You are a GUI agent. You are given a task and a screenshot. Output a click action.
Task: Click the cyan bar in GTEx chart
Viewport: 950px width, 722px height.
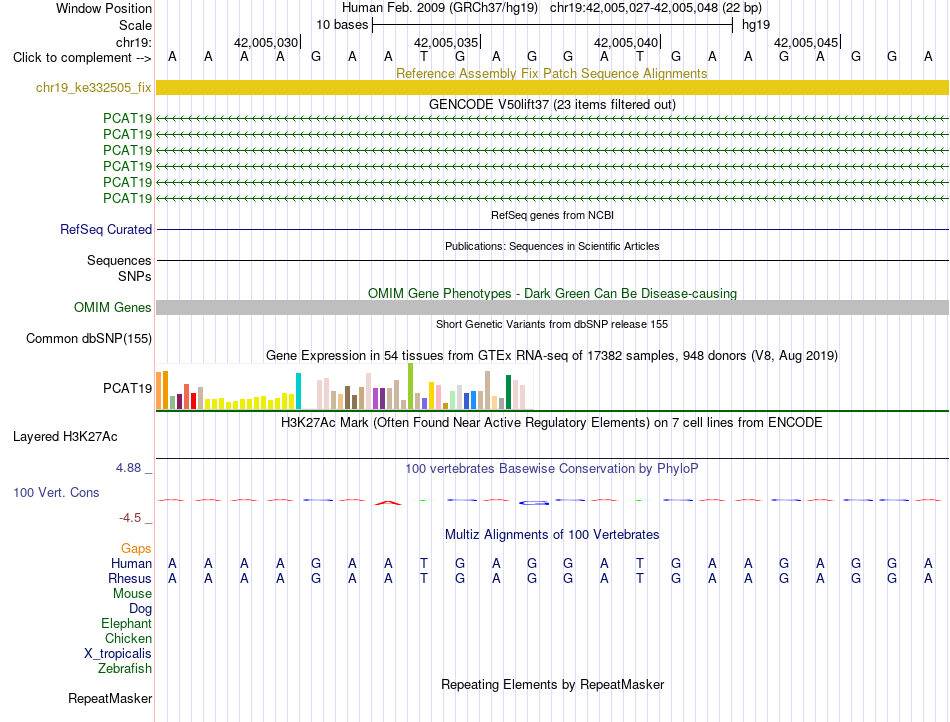(x=298, y=391)
